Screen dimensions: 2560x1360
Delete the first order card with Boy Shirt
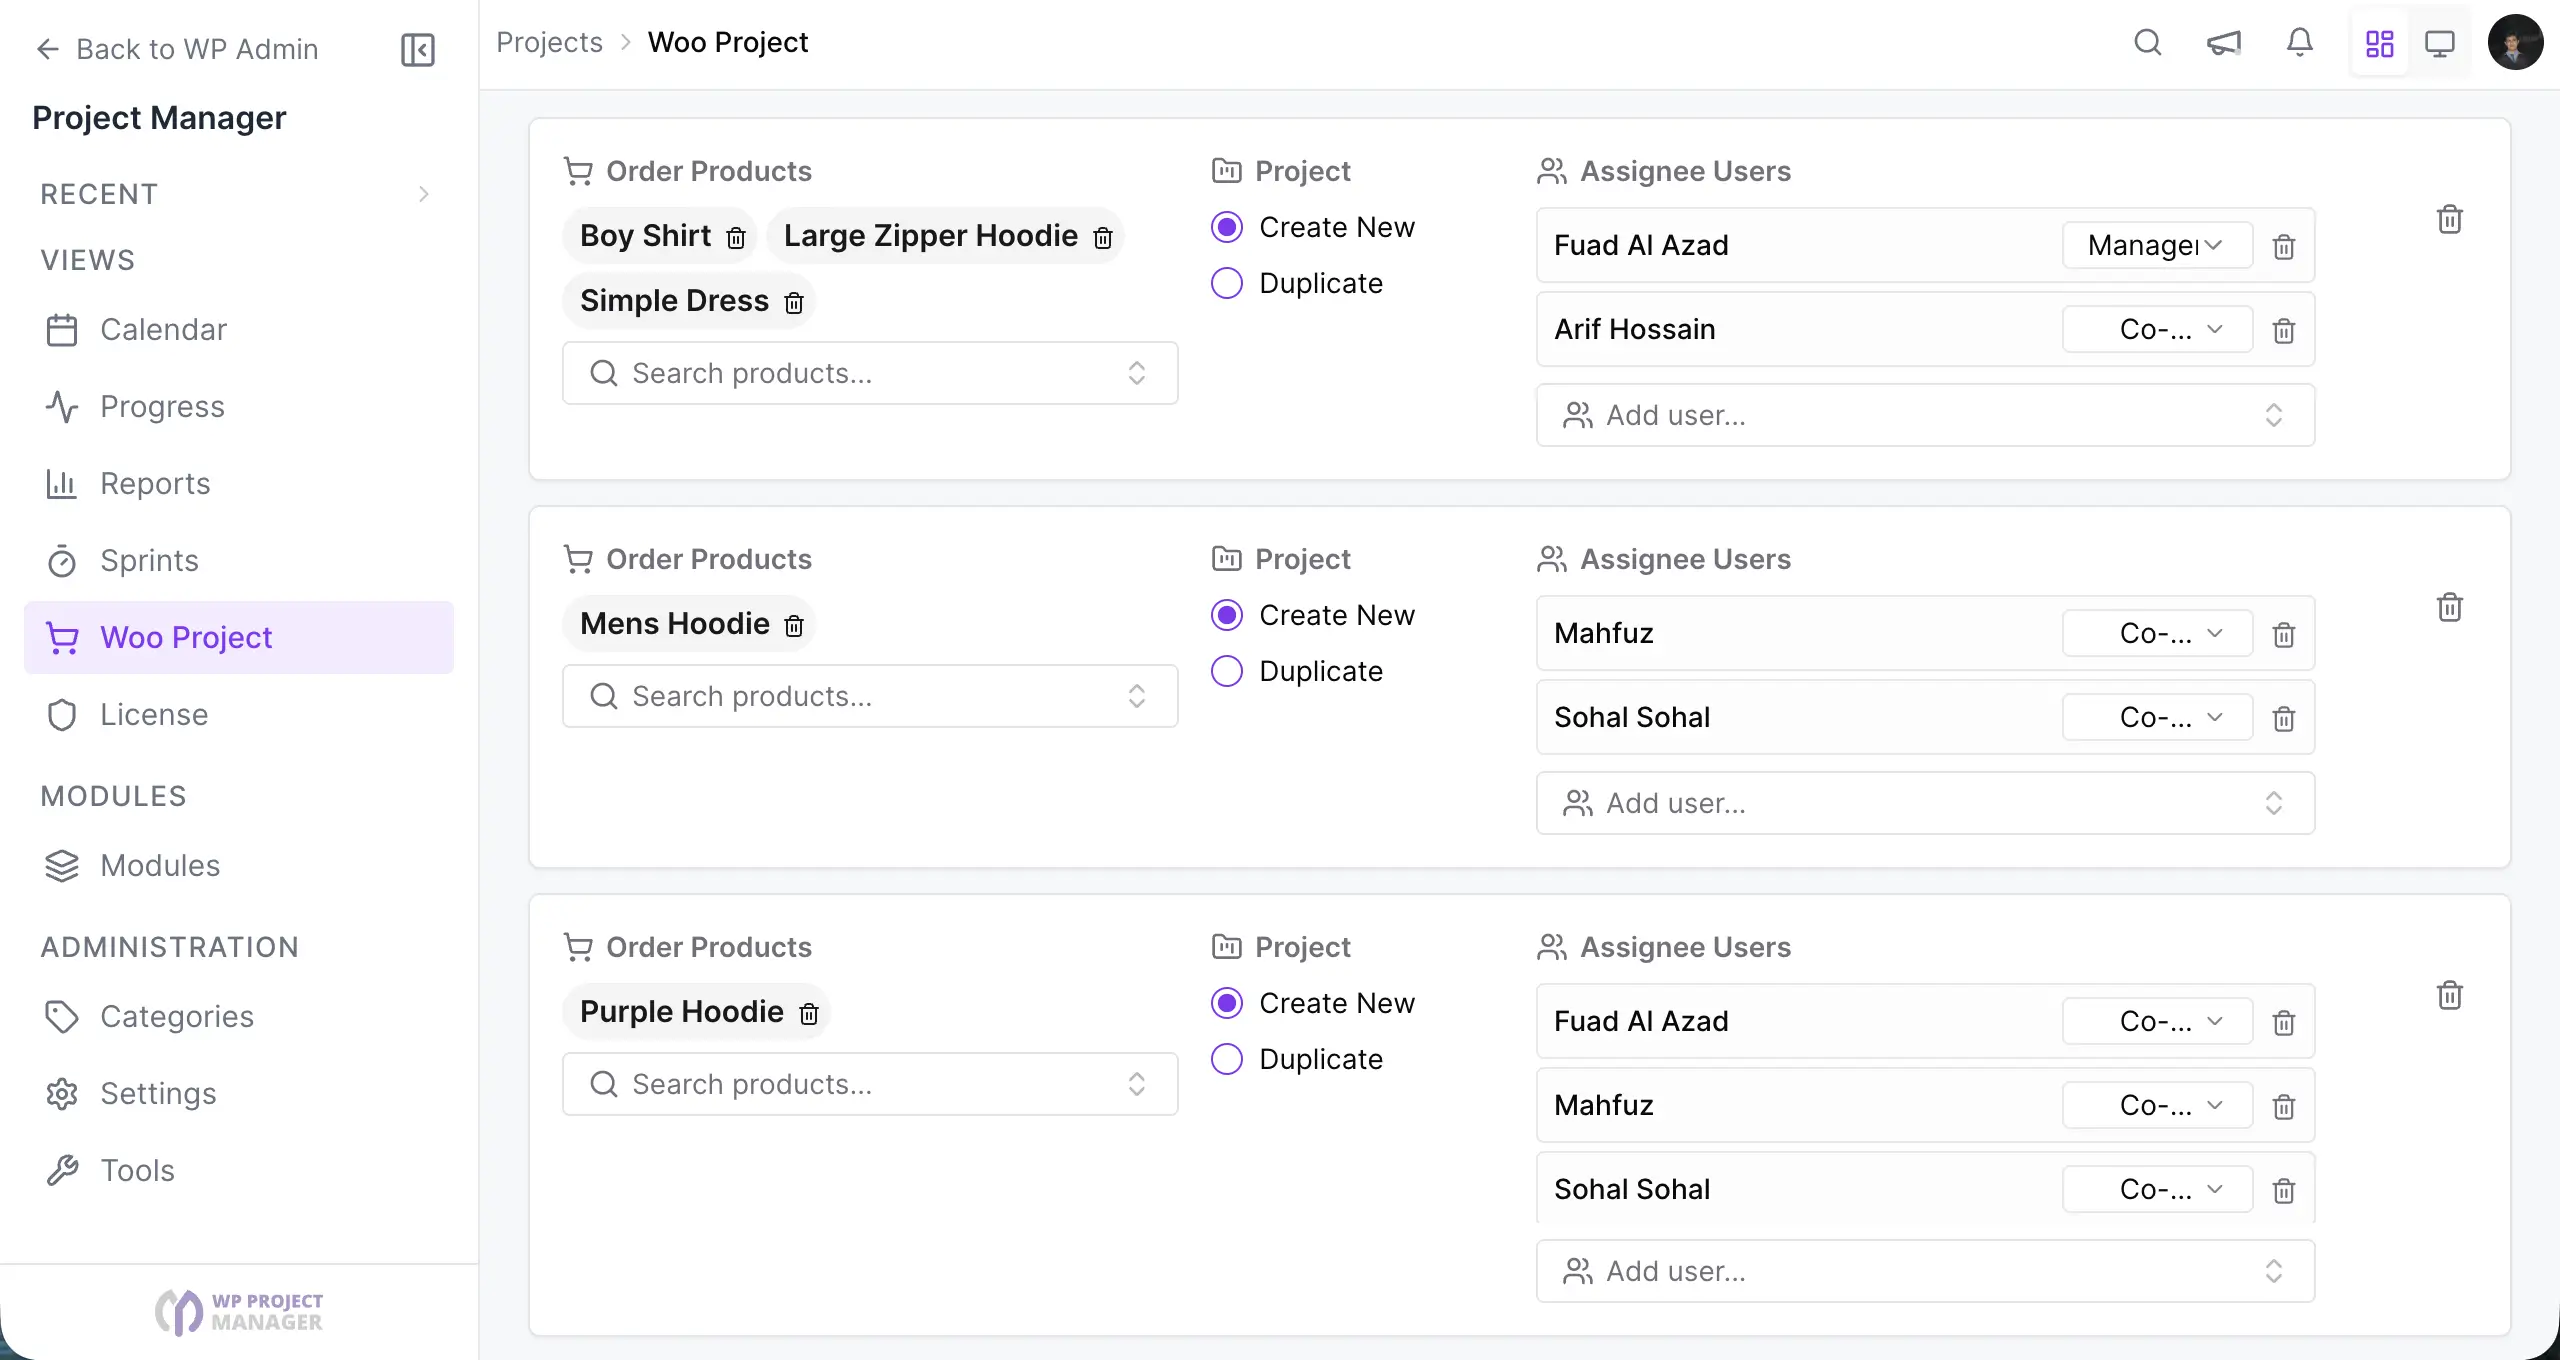[x=2449, y=219]
